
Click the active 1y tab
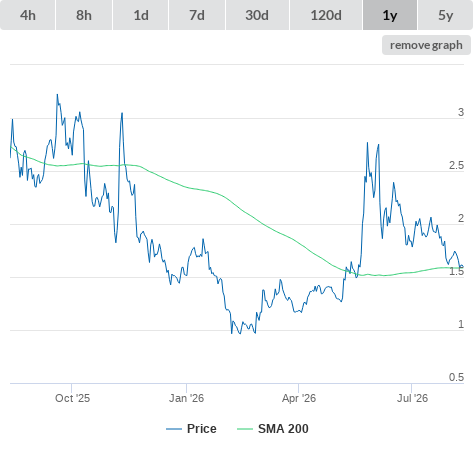390,15
